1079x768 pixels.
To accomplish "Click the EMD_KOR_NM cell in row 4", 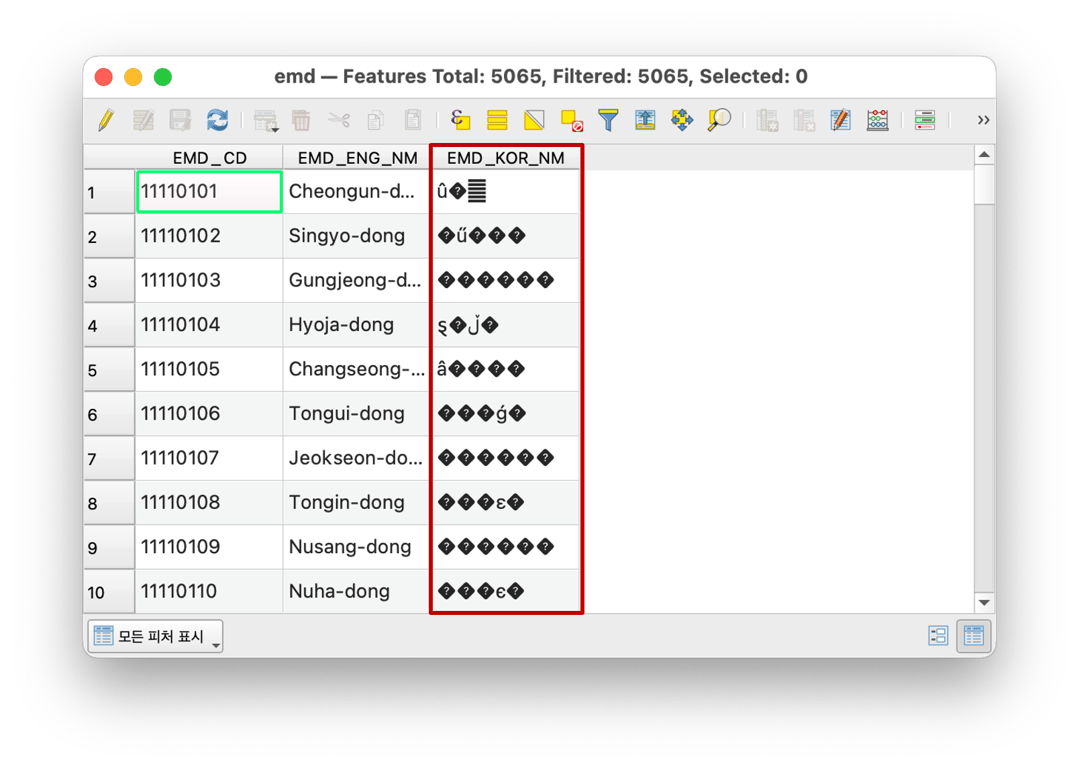I will coord(506,325).
